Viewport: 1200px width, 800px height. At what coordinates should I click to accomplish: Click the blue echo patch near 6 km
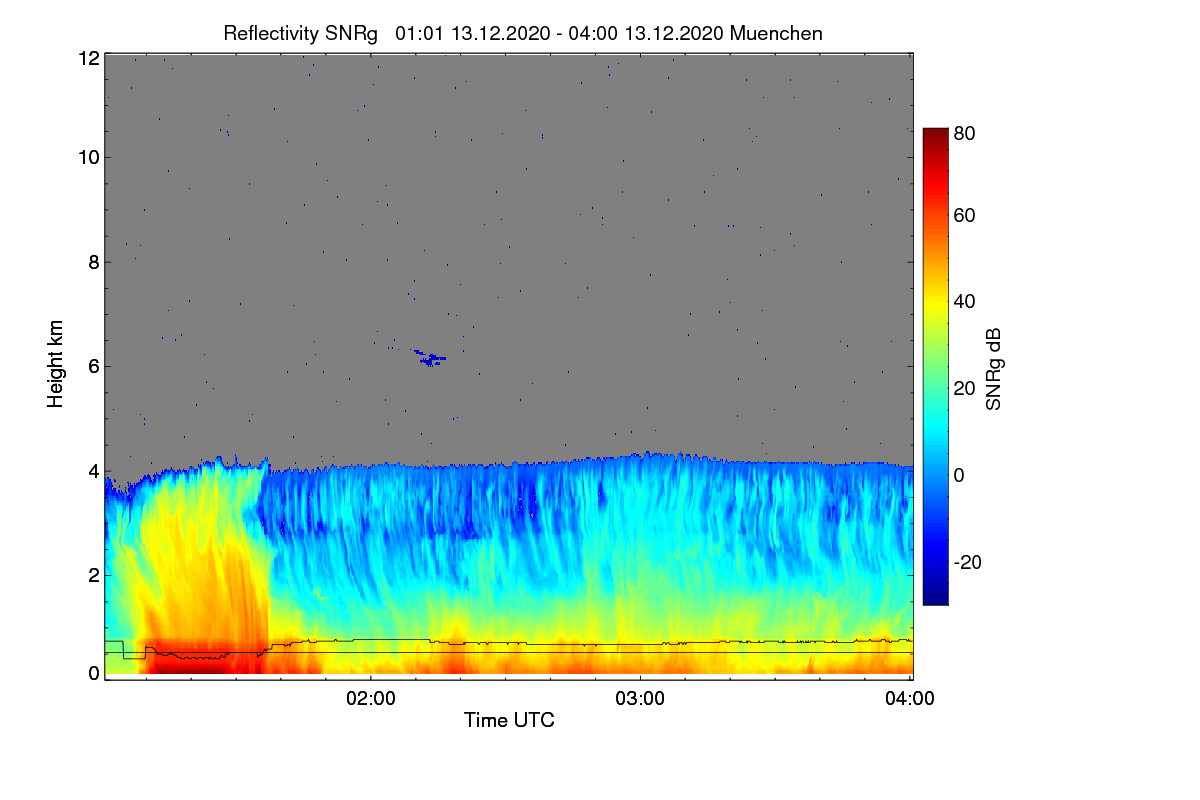point(429,357)
